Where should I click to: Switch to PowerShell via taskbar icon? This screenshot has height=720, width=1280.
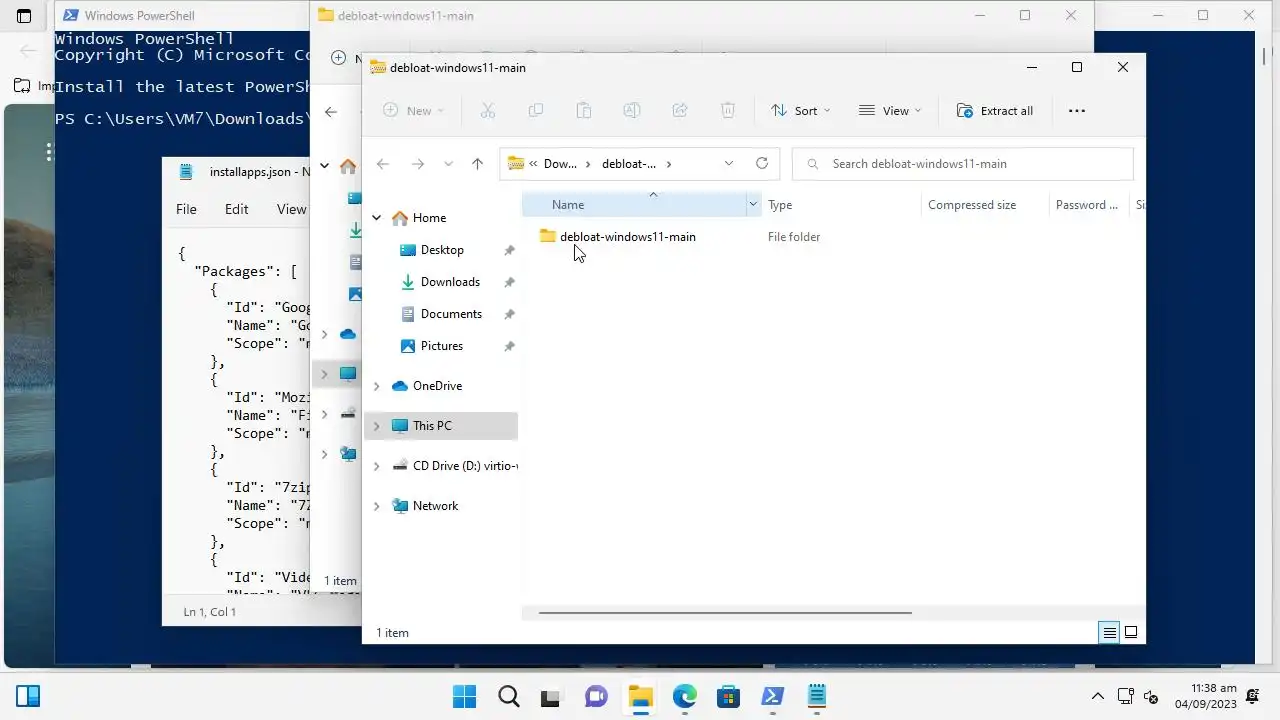click(x=772, y=696)
